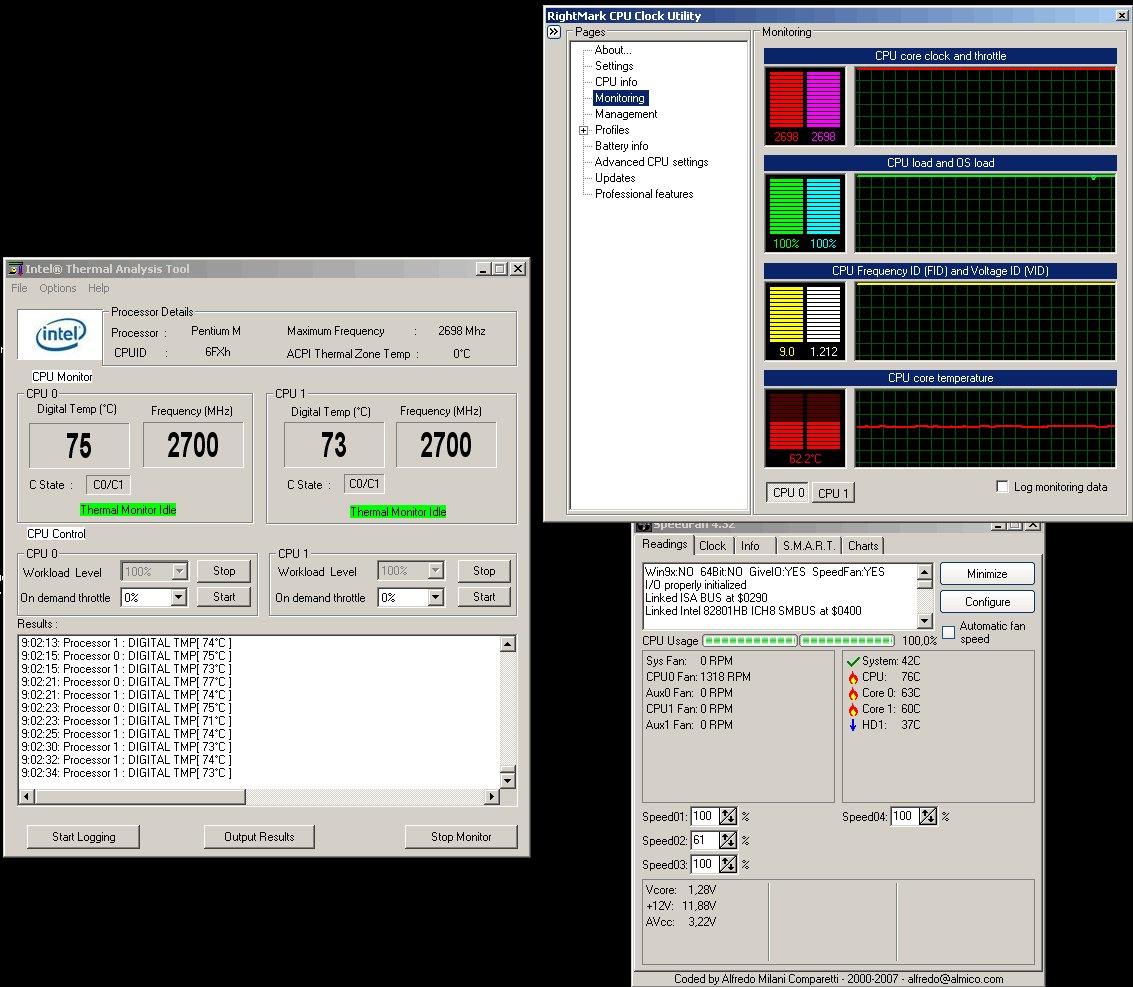Open the Options menu in Thermal Analysis Tool

pos(58,288)
